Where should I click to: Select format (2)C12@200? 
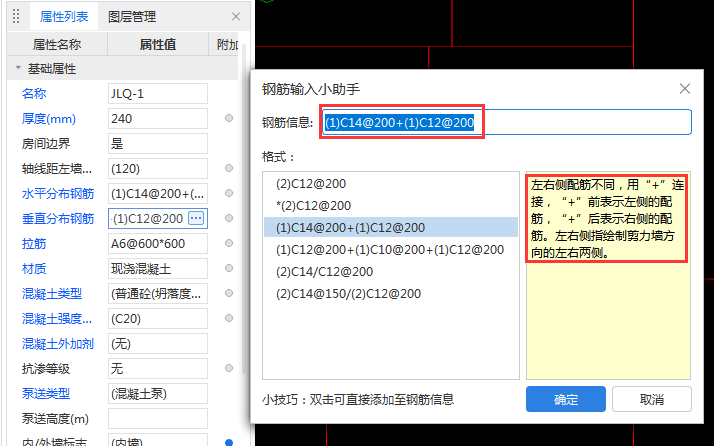[391, 184]
